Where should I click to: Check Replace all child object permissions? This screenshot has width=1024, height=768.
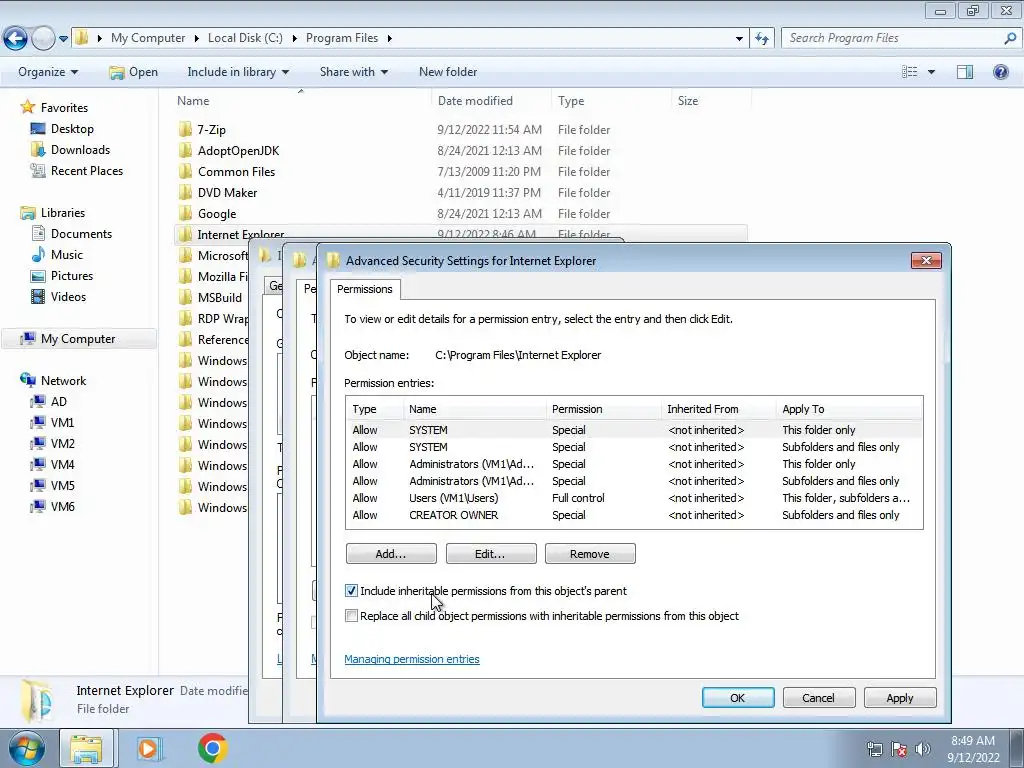[351, 616]
